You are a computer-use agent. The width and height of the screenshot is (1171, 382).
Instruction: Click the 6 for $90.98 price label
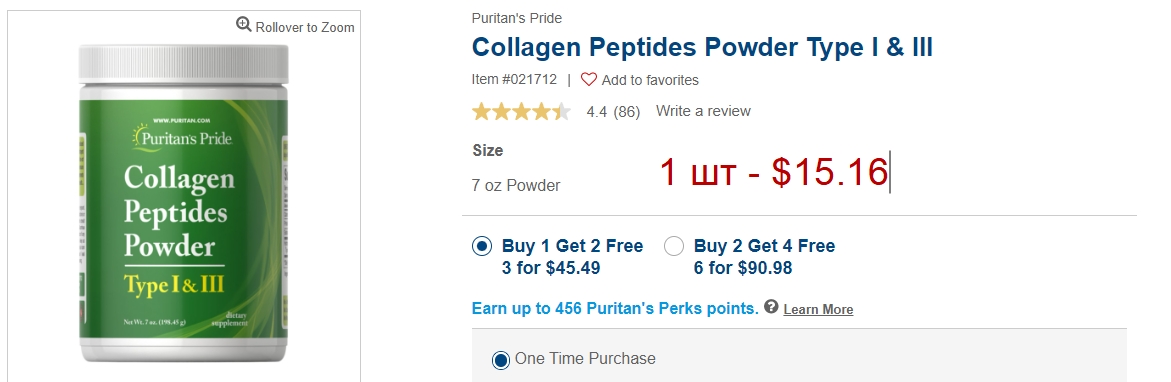(x=743, y=268)
